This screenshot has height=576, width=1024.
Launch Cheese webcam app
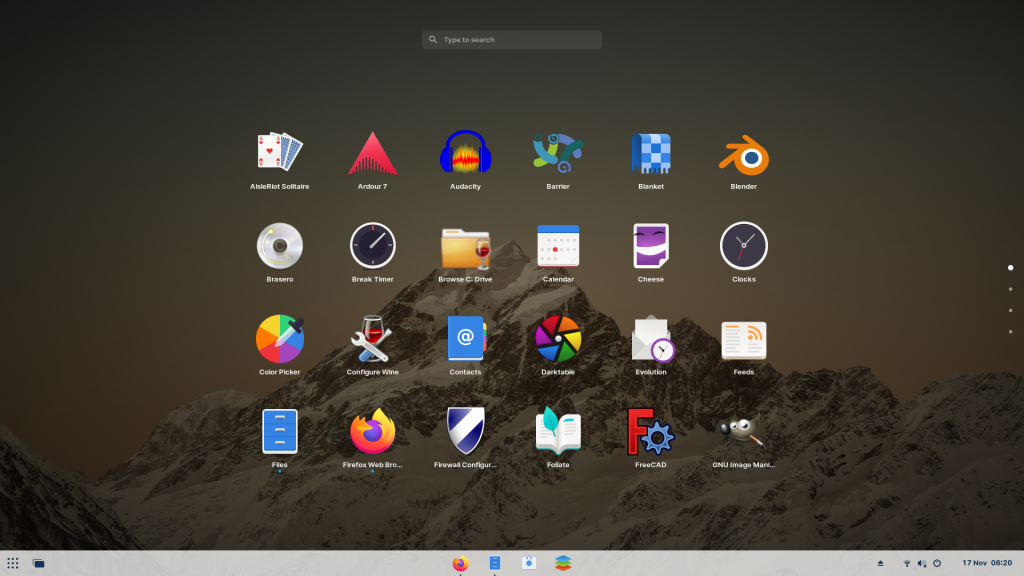[650, 246]
